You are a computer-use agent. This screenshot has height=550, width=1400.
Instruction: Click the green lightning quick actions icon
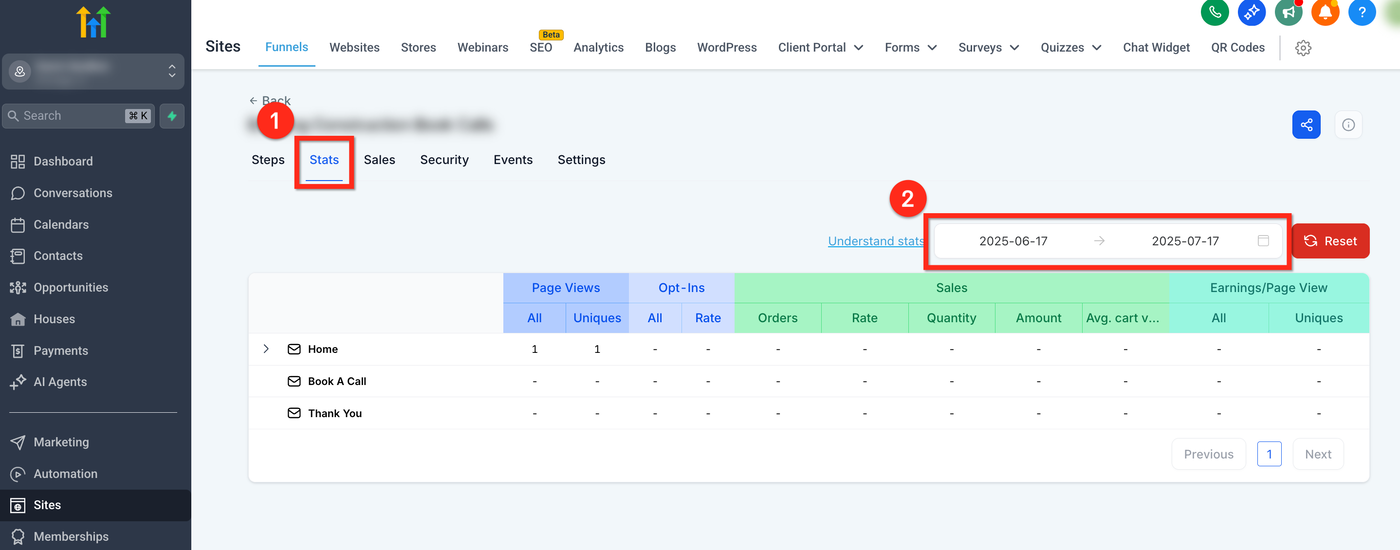point(172,116)
